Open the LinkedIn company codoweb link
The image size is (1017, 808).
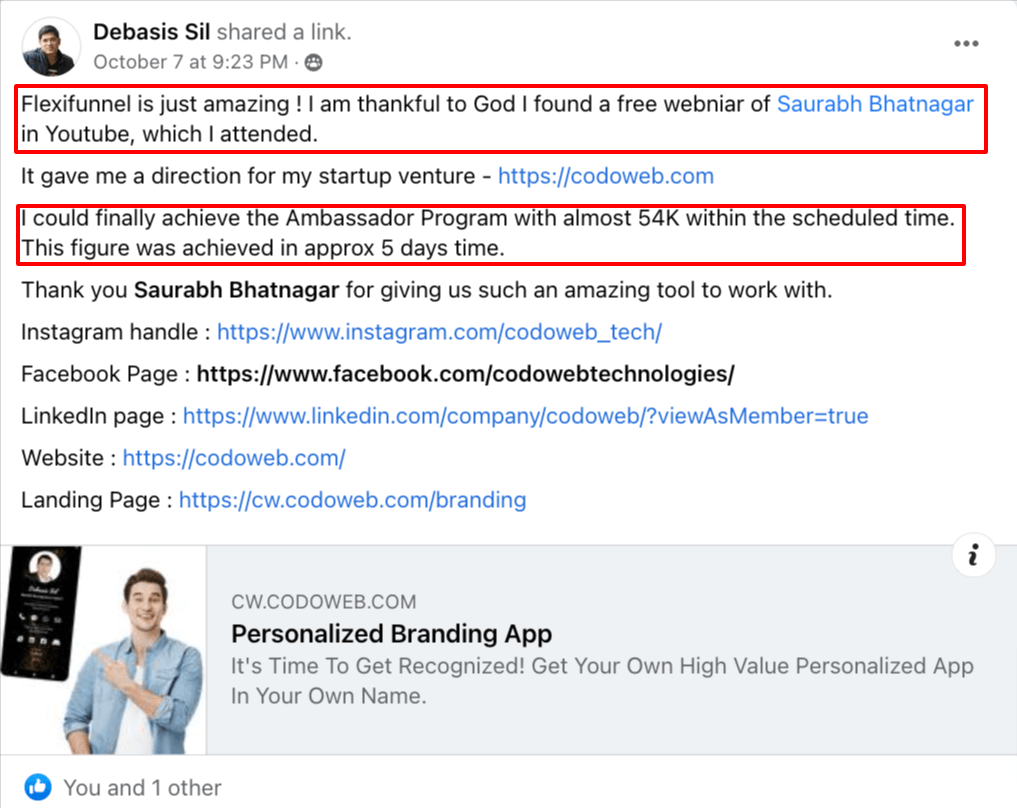[x=525, y=416]
